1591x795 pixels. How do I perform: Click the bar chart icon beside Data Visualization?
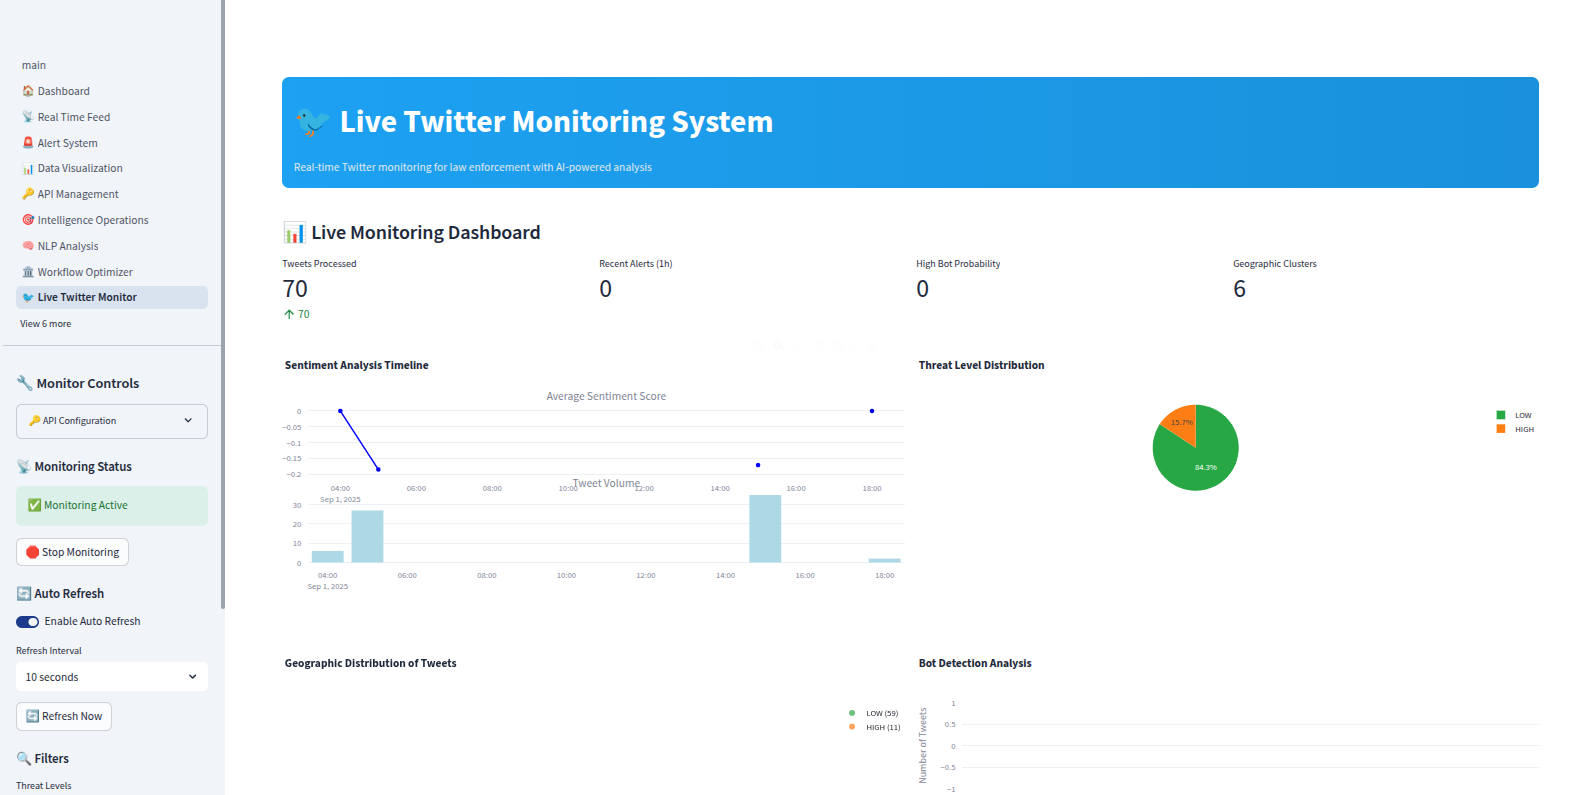point(28,168)
